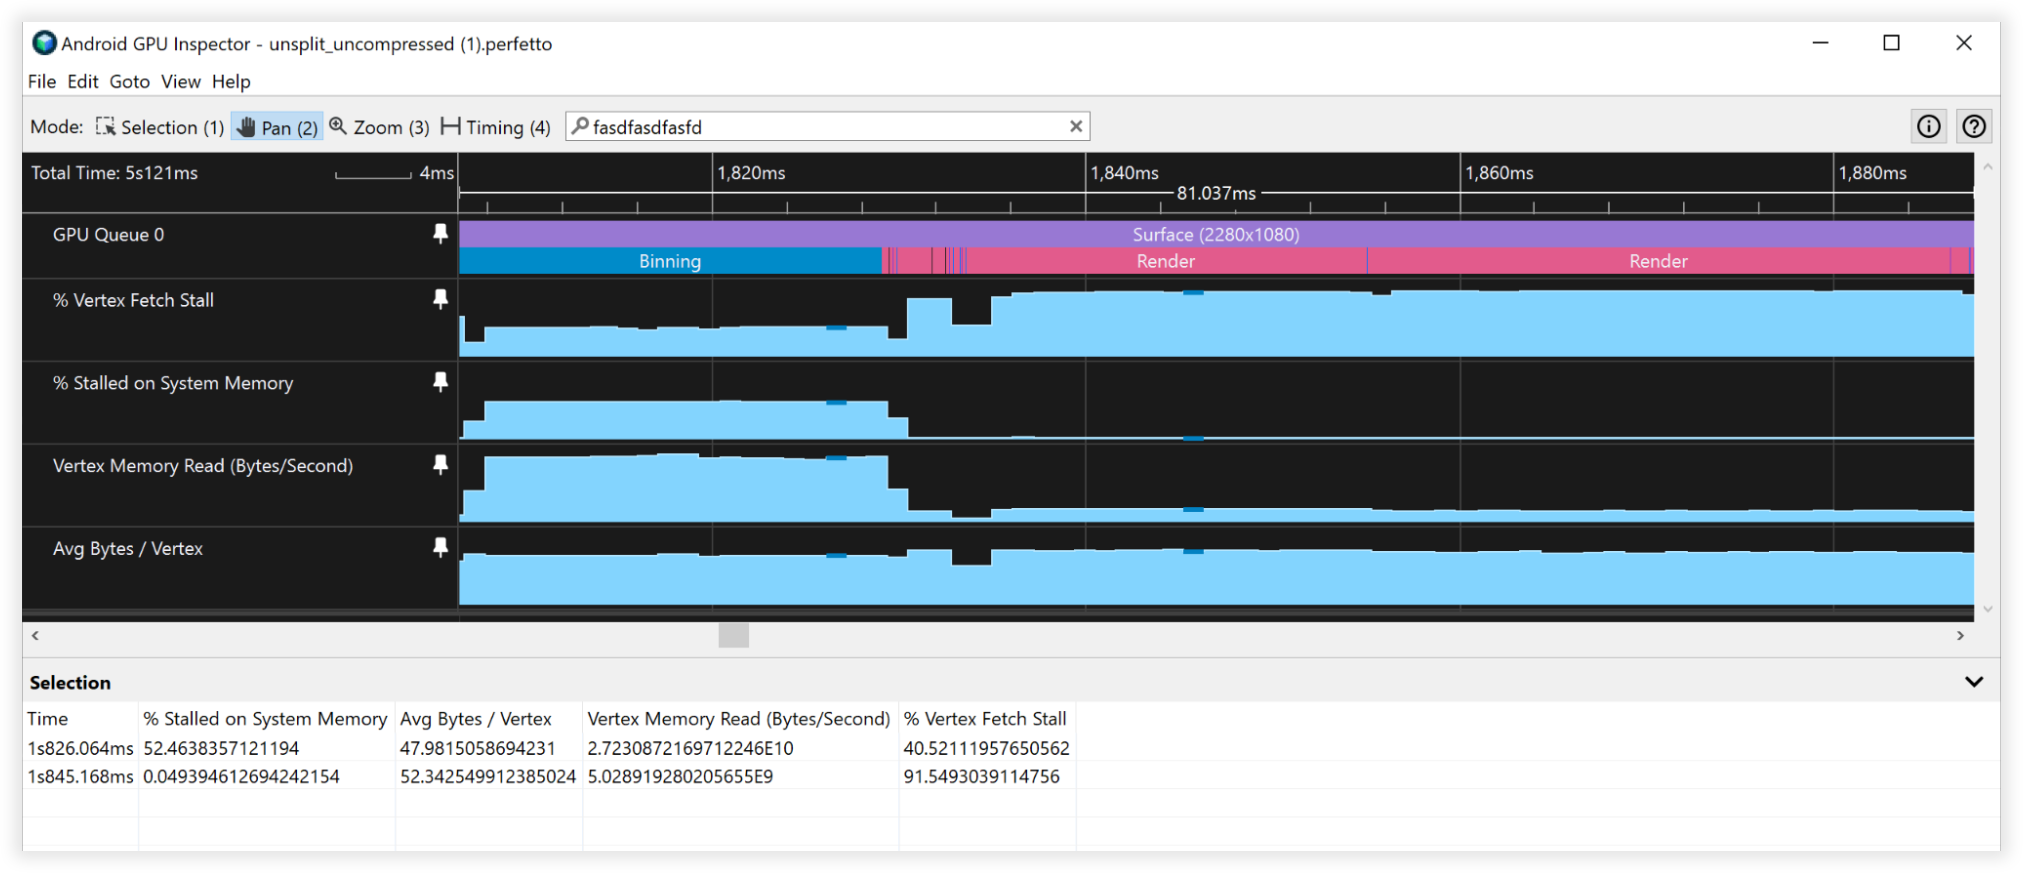This screenshot has height=873, width=2023.
Task: Choose Zoom mode tool
Action: 379,127
